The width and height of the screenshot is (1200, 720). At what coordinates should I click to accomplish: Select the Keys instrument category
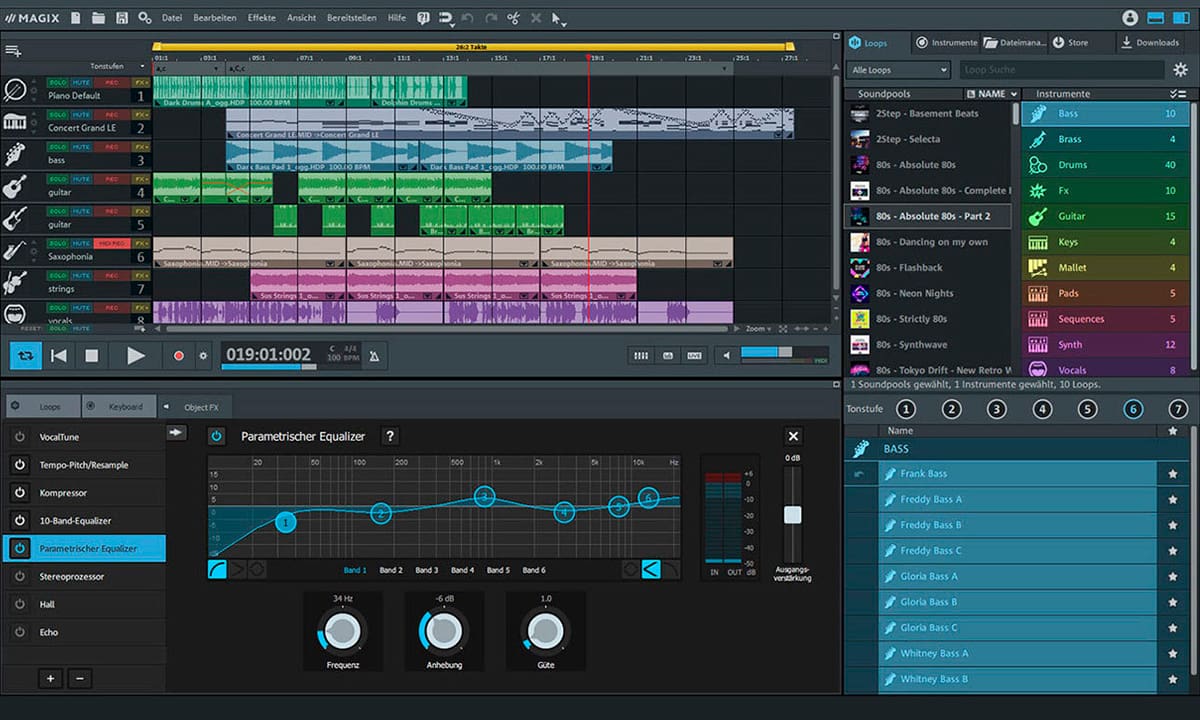(1106, 242)
